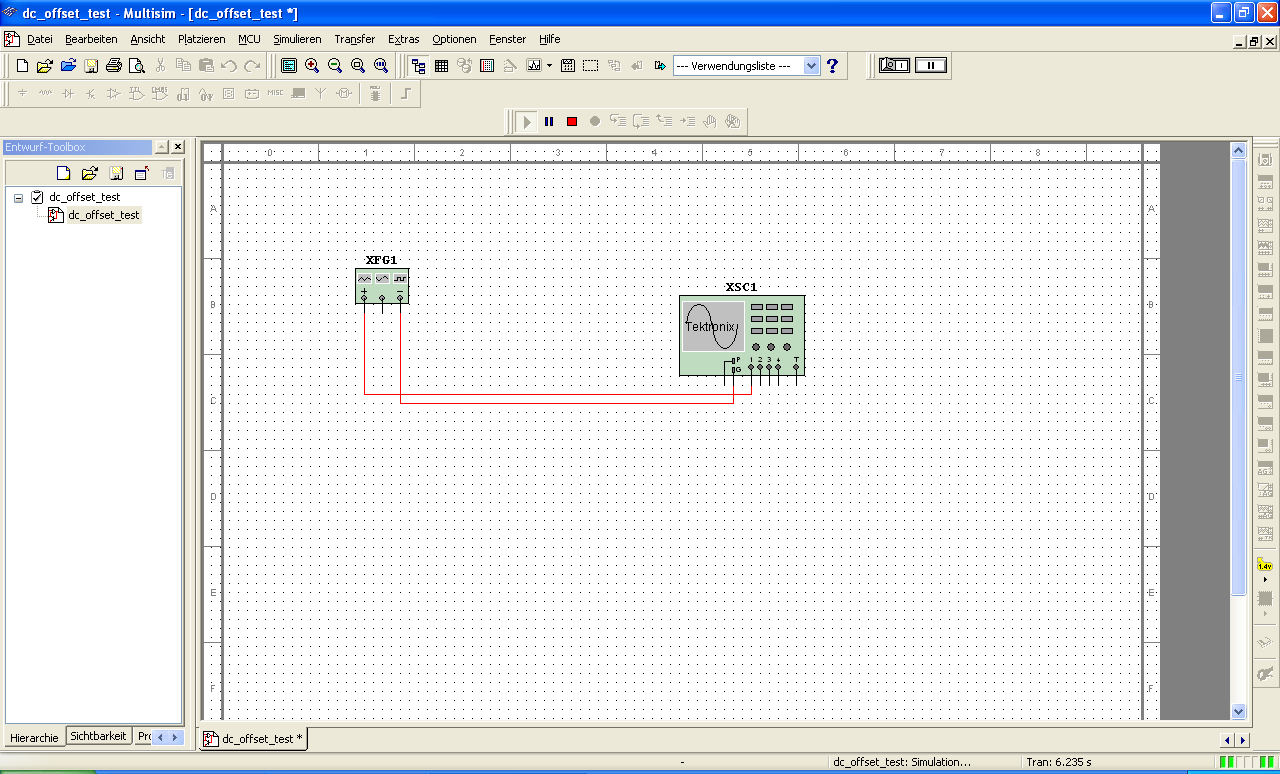Click vertical scrollbar up arrow
The width and height of the screenshot is (1280, 774).
pos(1239,150)
